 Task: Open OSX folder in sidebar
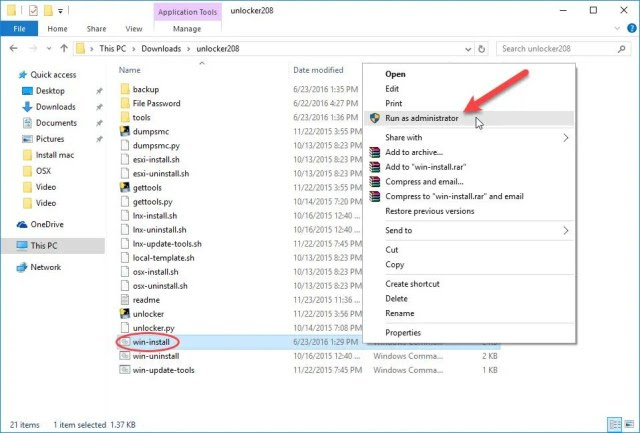(x=43, y=171)
